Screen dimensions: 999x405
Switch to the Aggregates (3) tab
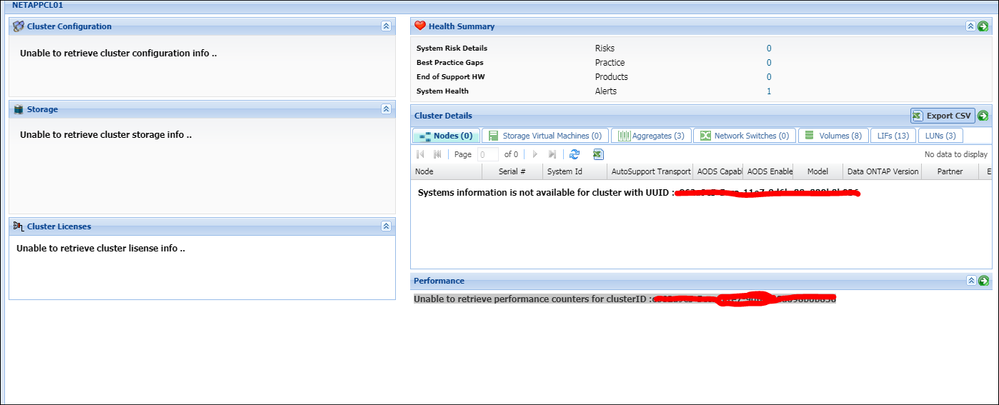point(651,136)
